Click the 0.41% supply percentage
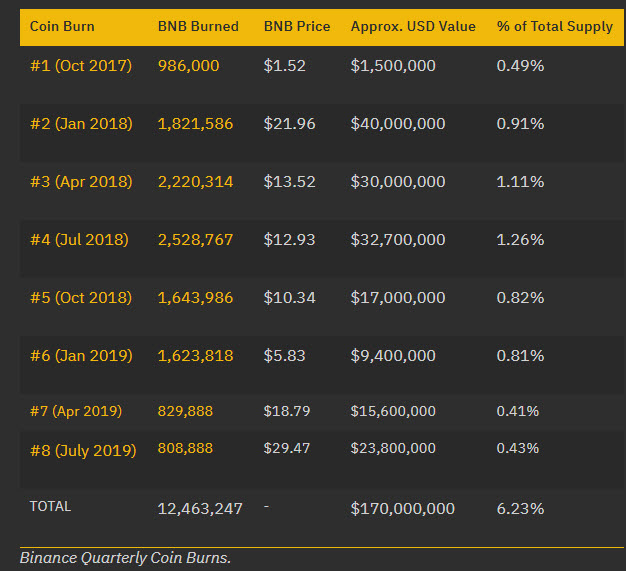 518,411
